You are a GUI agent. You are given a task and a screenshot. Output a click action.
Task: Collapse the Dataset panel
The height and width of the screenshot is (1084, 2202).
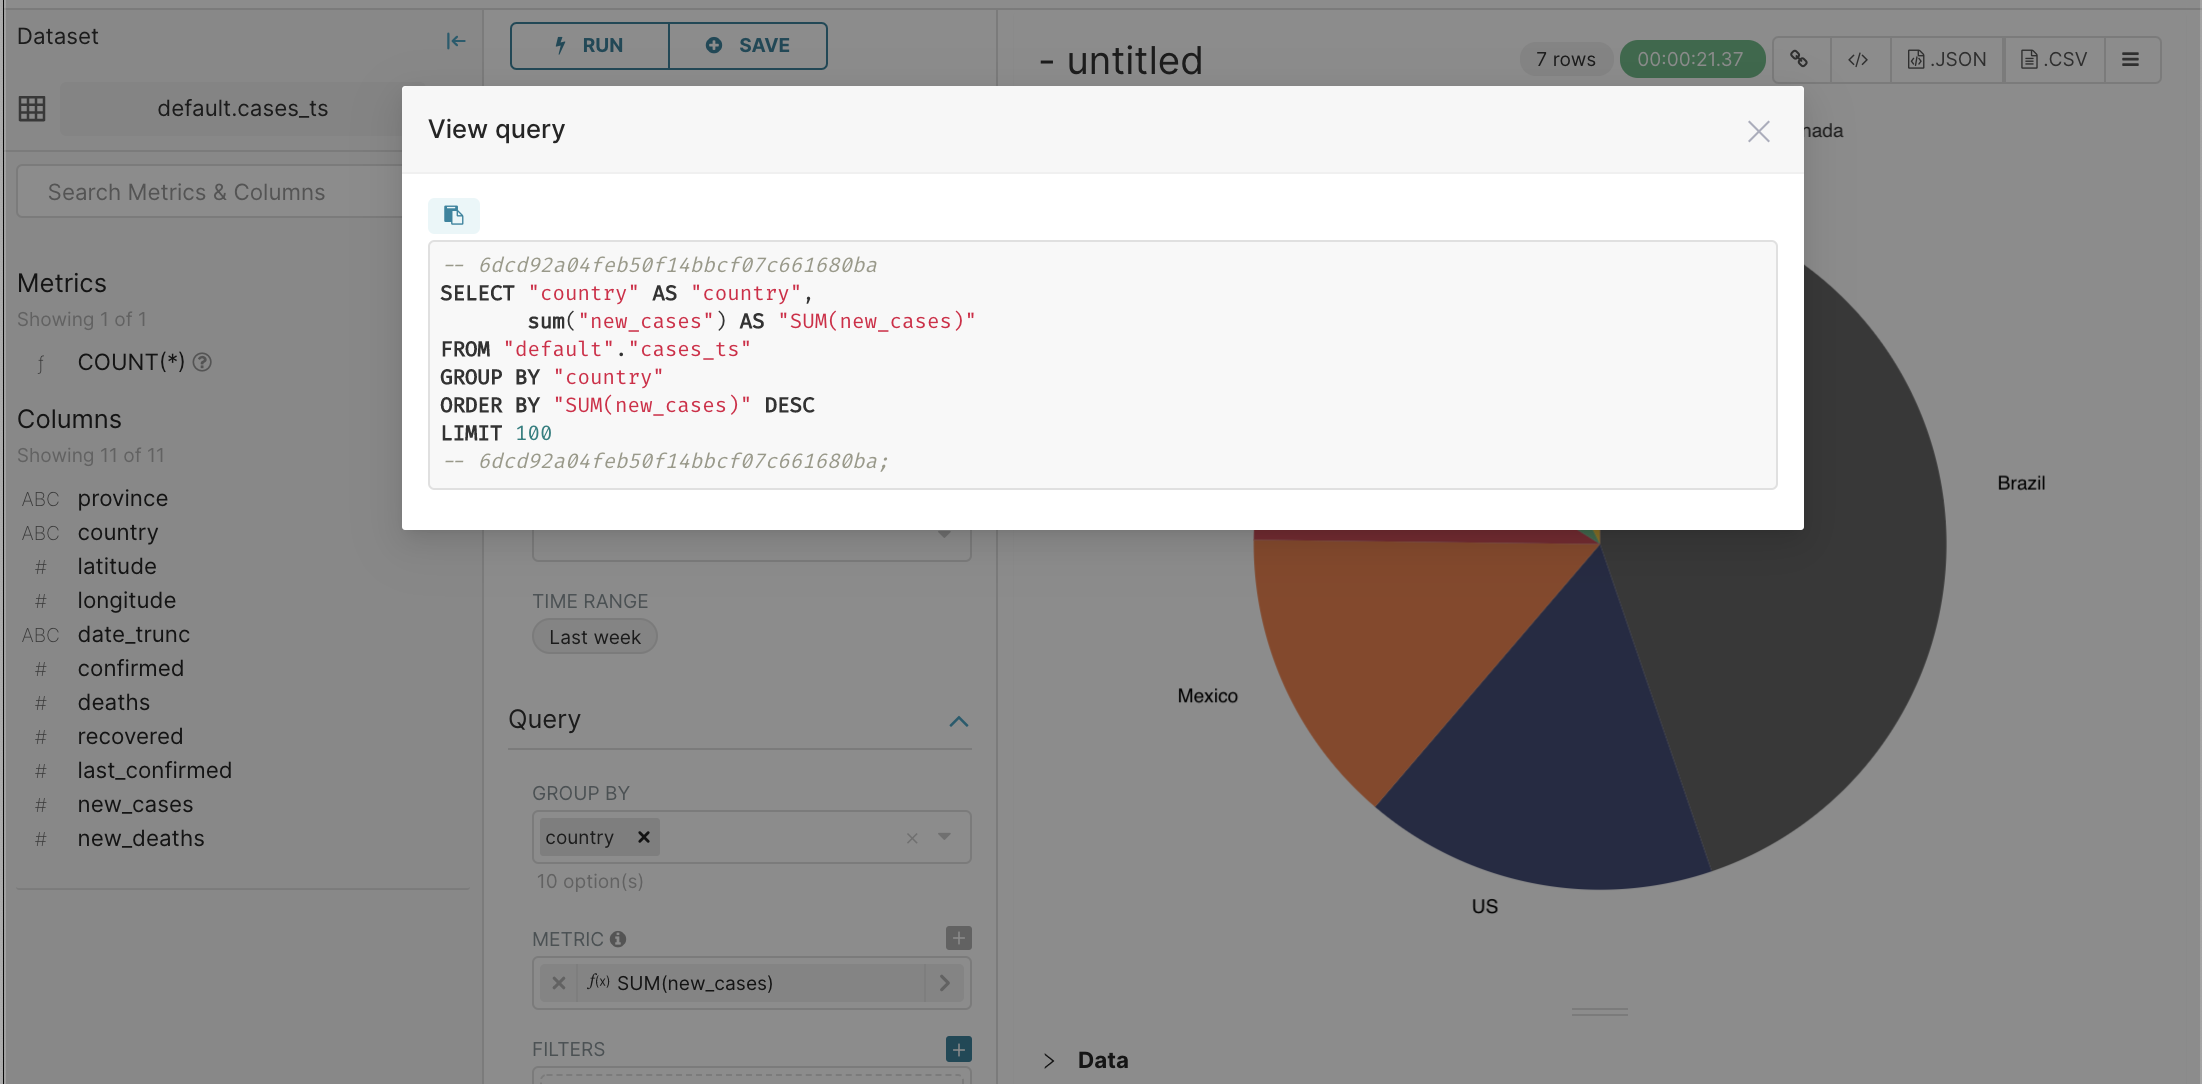coord(455,41)
